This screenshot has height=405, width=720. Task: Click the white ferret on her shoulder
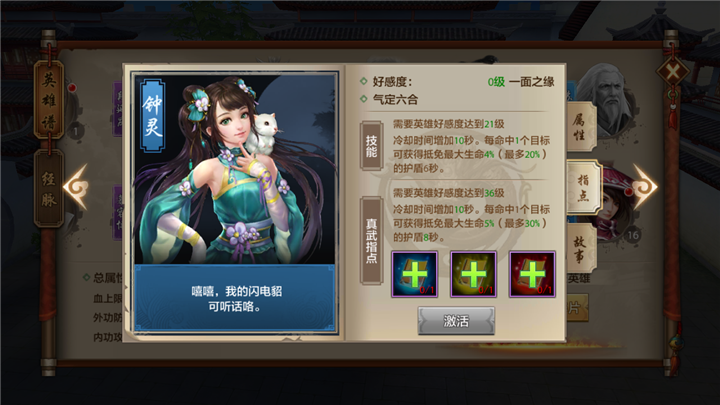(262, 133)
